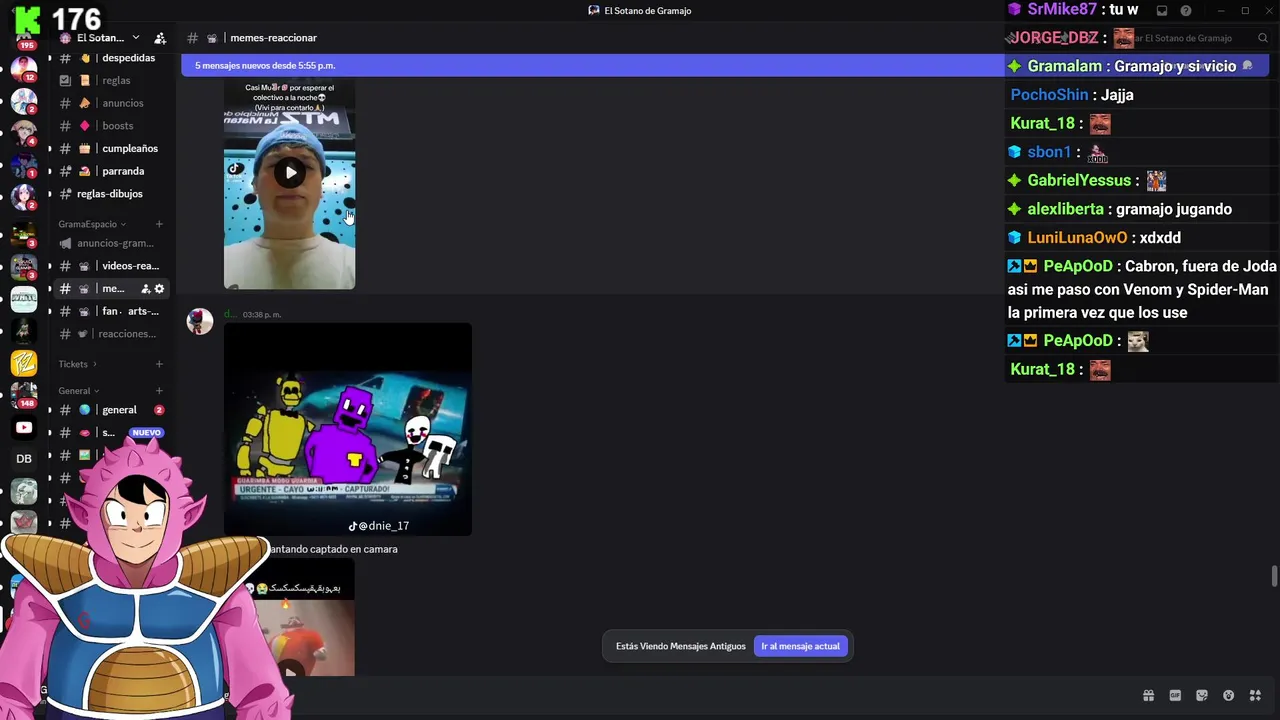Click GabrielYessus username in chat overlay
This screenshot has height=720, width=1280.
pyautogui.click(x=1079, y=181)
